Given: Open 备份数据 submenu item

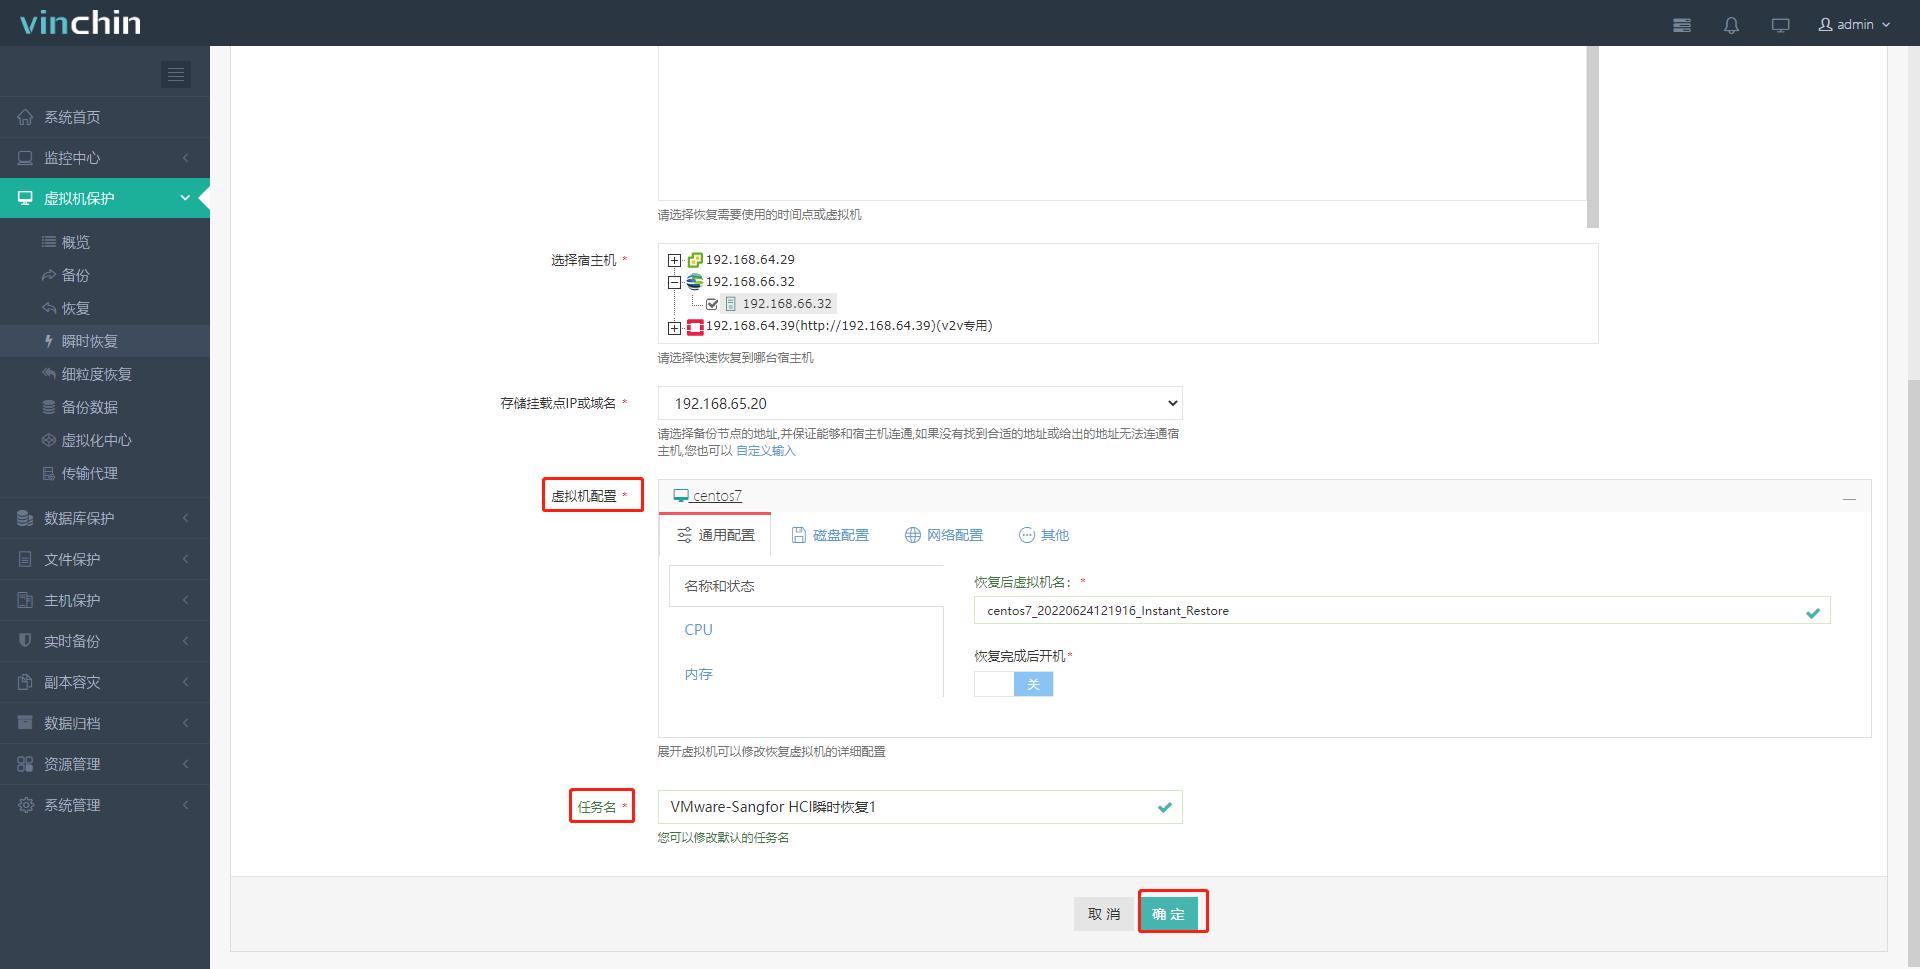Looking at the screenshot, I should click(105, 407).
